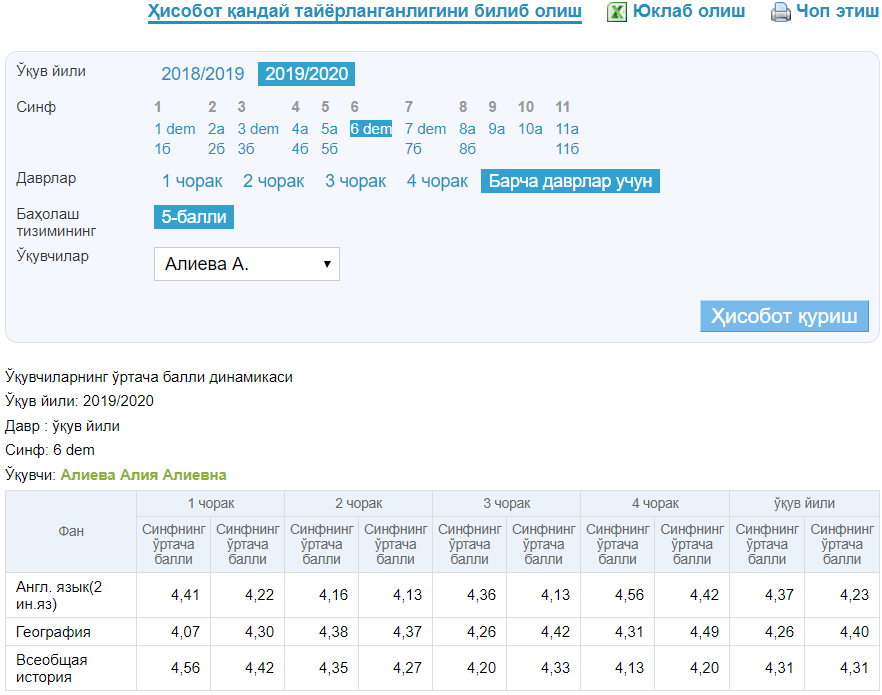Select Барча даврлар учун option
Image resolution: width=882 pixels, height=695 pixels.
[x=570, y=181]
